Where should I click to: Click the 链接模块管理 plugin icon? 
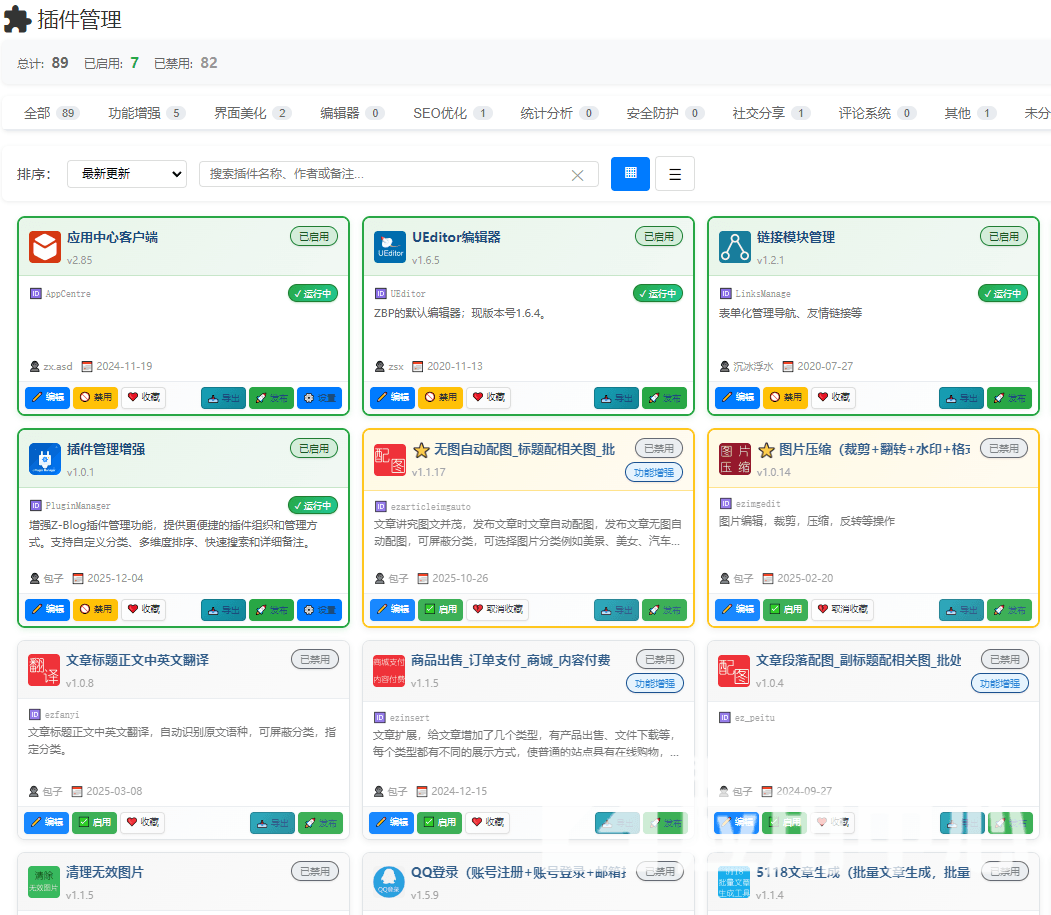click(x=735, y=247)
